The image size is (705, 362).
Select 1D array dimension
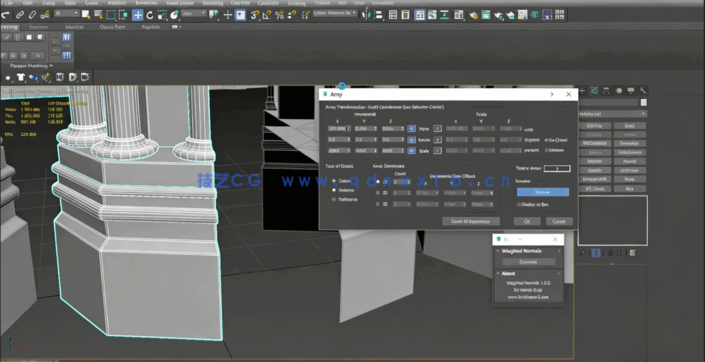click(x=378, y=182)
